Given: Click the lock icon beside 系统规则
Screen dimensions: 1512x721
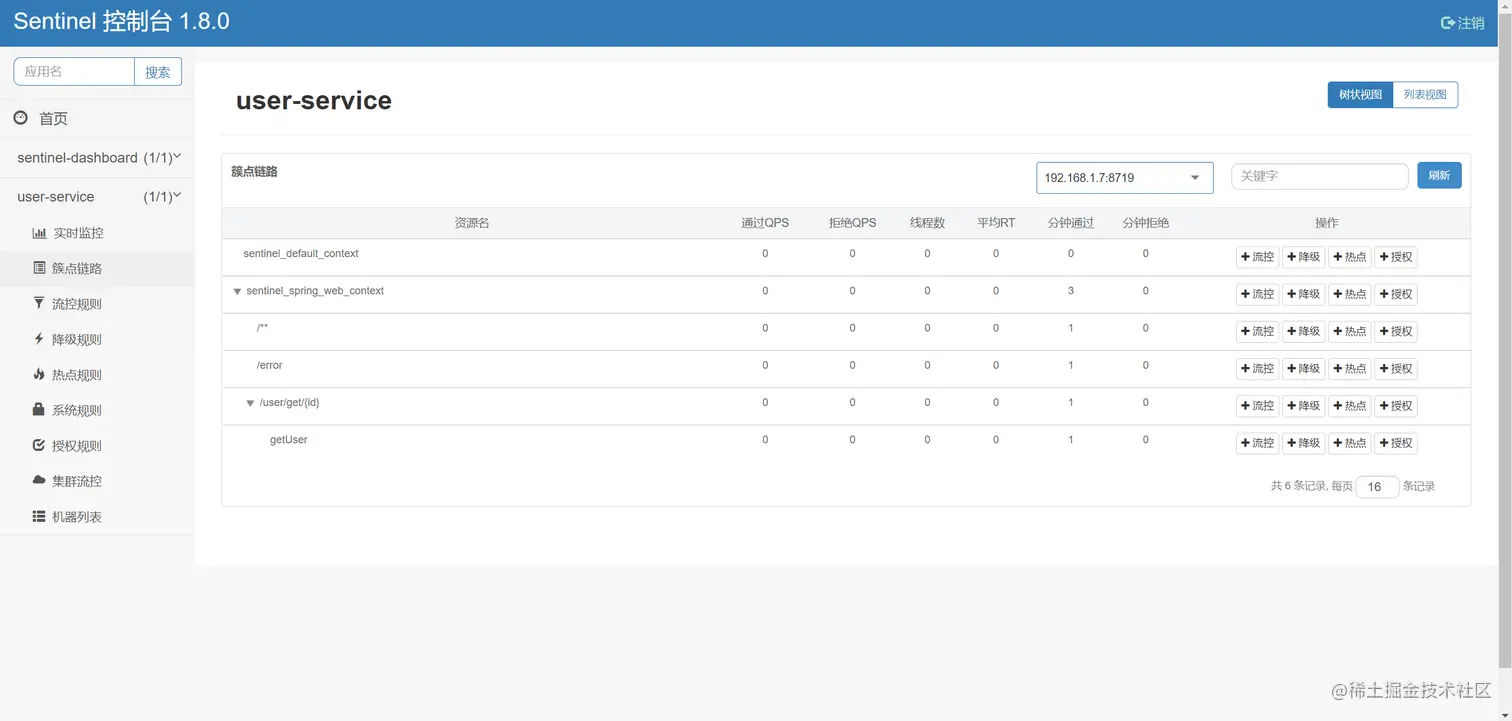Looking at the screenshot, I should [39, 410].
